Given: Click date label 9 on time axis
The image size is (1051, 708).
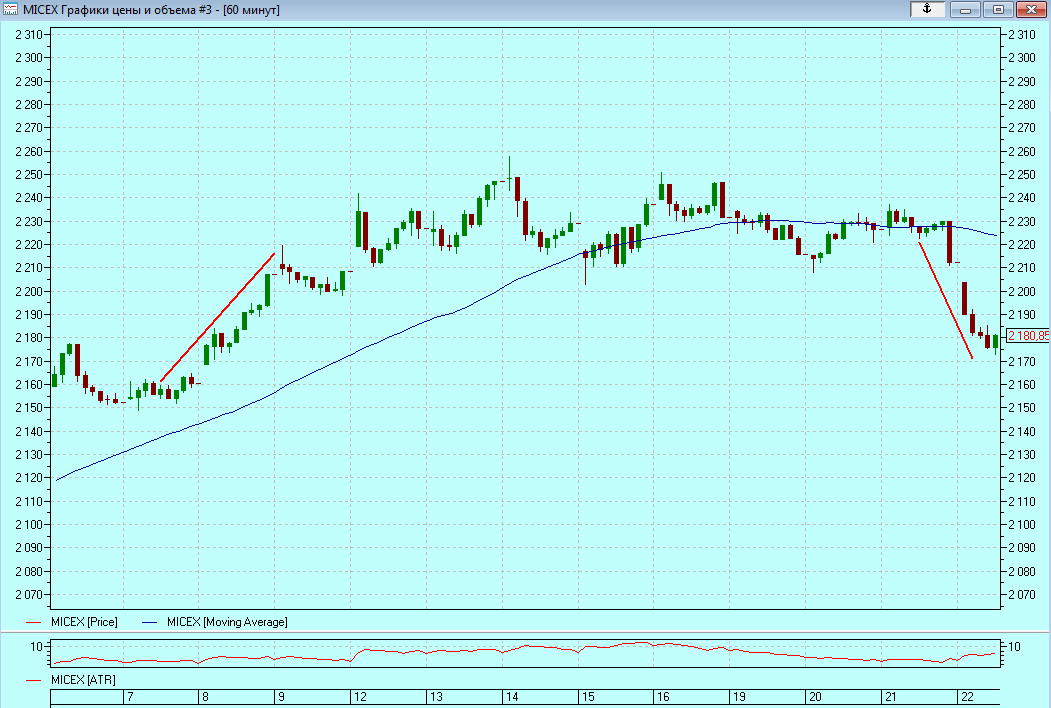Looking at the screenshot, I should (282, 697).
